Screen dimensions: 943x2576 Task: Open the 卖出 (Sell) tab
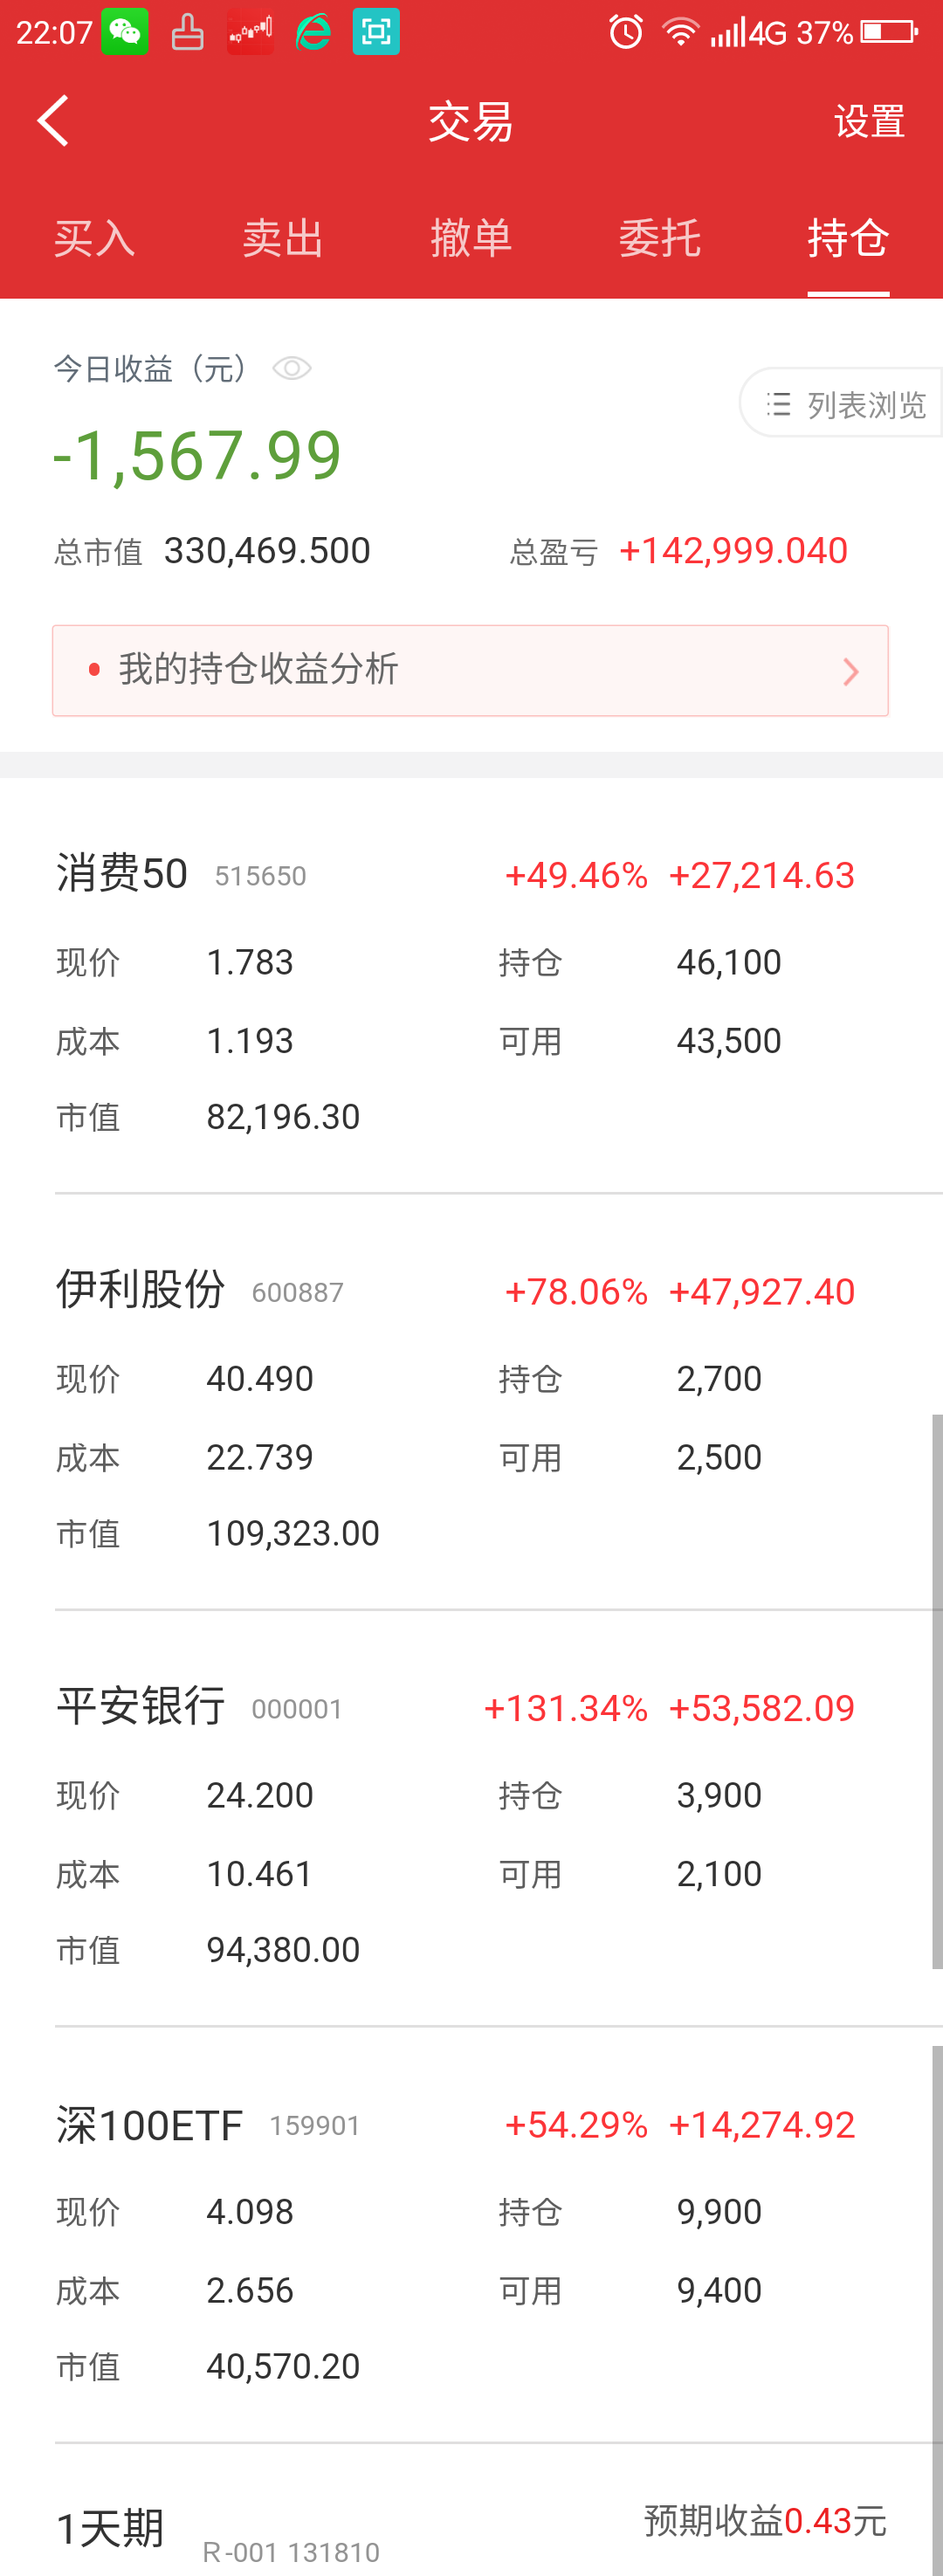pos(283,239)
